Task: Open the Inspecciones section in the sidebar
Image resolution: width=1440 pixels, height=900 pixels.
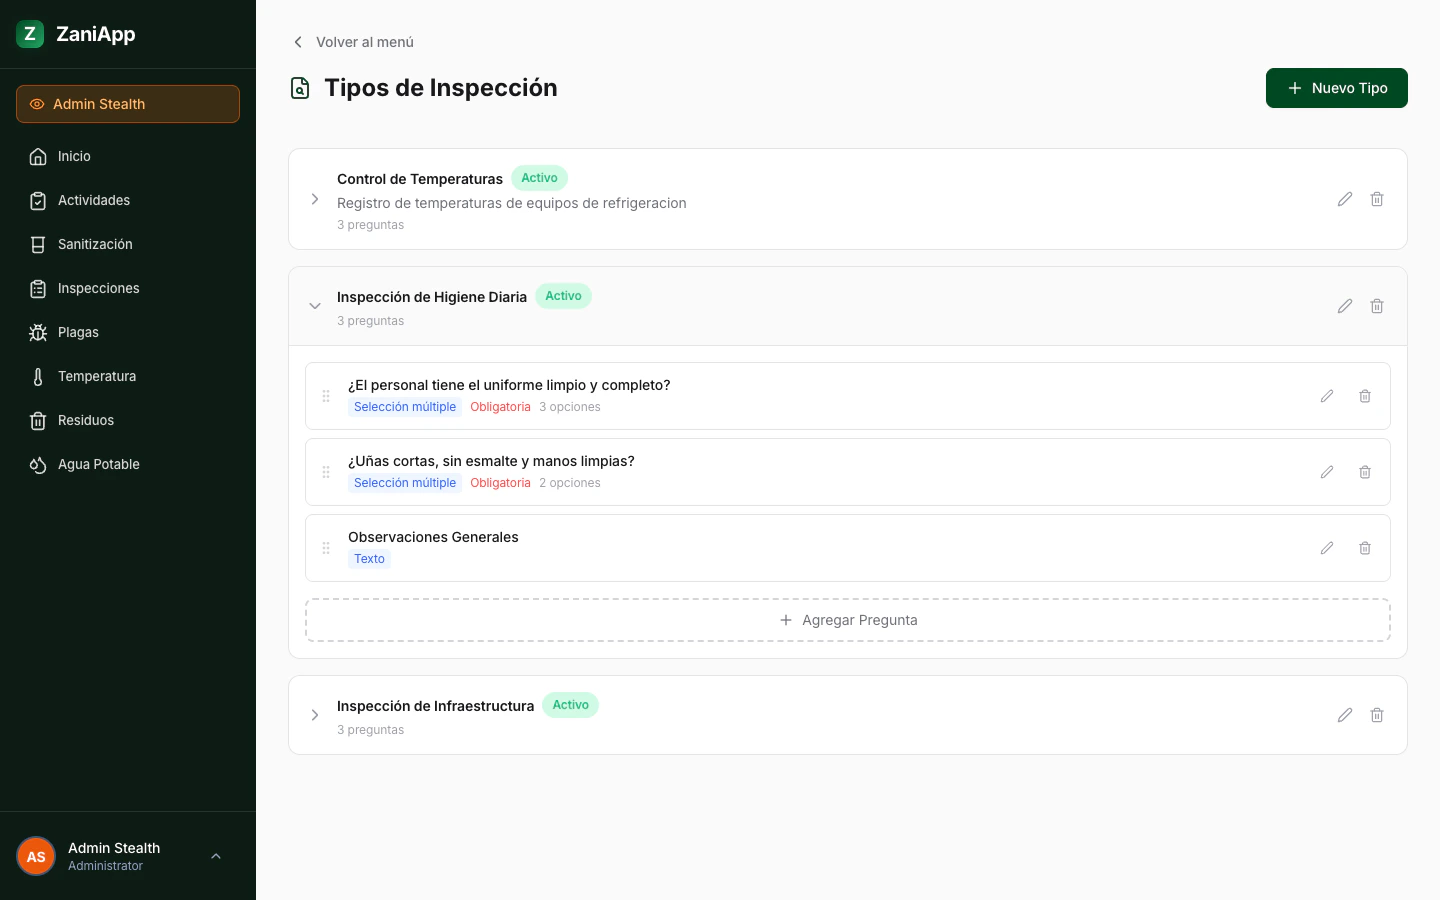Action: coord(98,288)
